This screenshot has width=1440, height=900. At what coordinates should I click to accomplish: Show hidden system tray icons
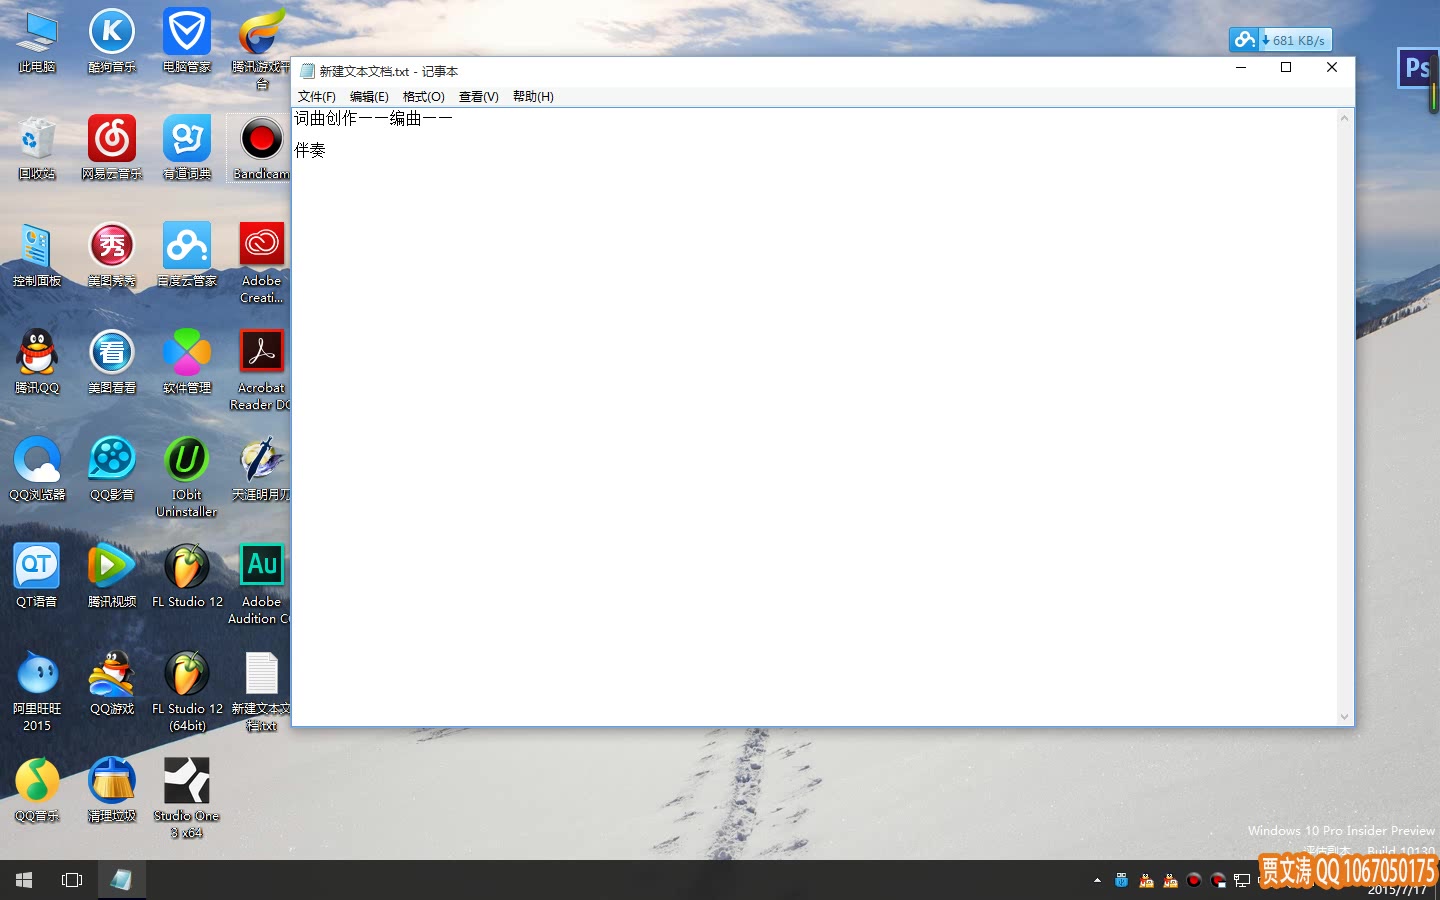pos(1097,881)
